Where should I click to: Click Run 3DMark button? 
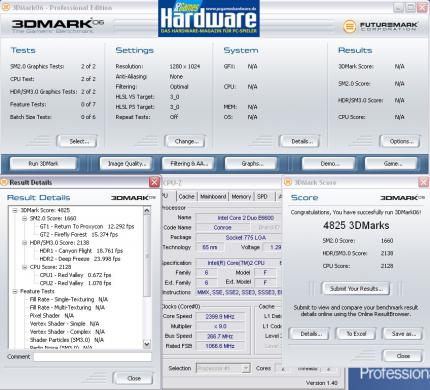click(x=43, y=164)
